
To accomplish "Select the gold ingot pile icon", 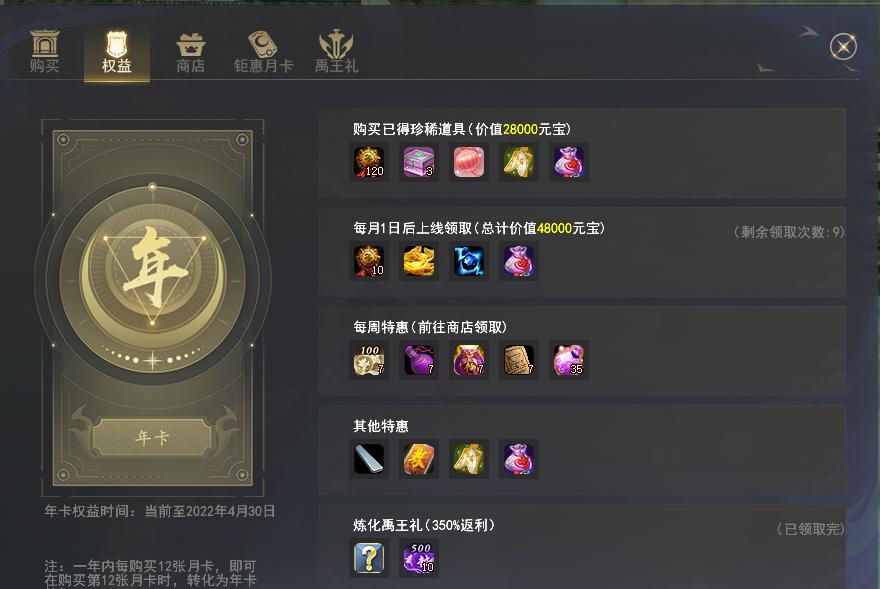I will click(419, 261).
